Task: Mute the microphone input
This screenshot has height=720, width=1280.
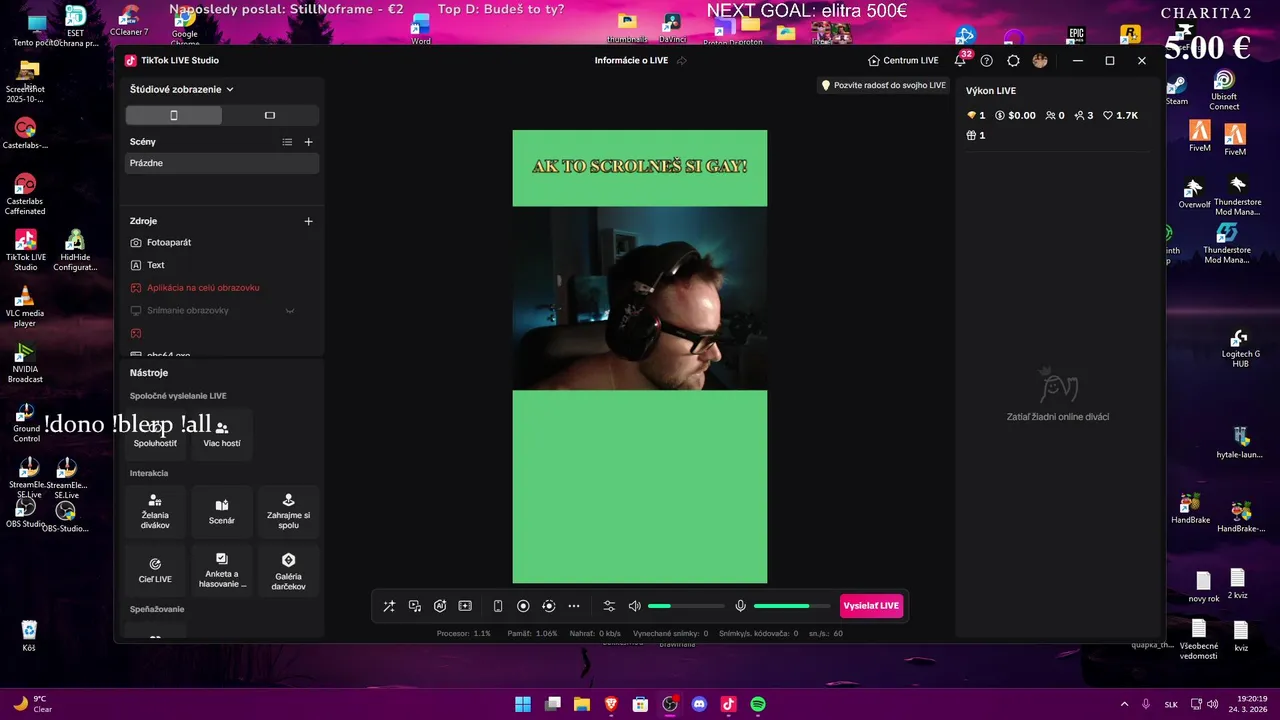Action: (x=741, y=606)
